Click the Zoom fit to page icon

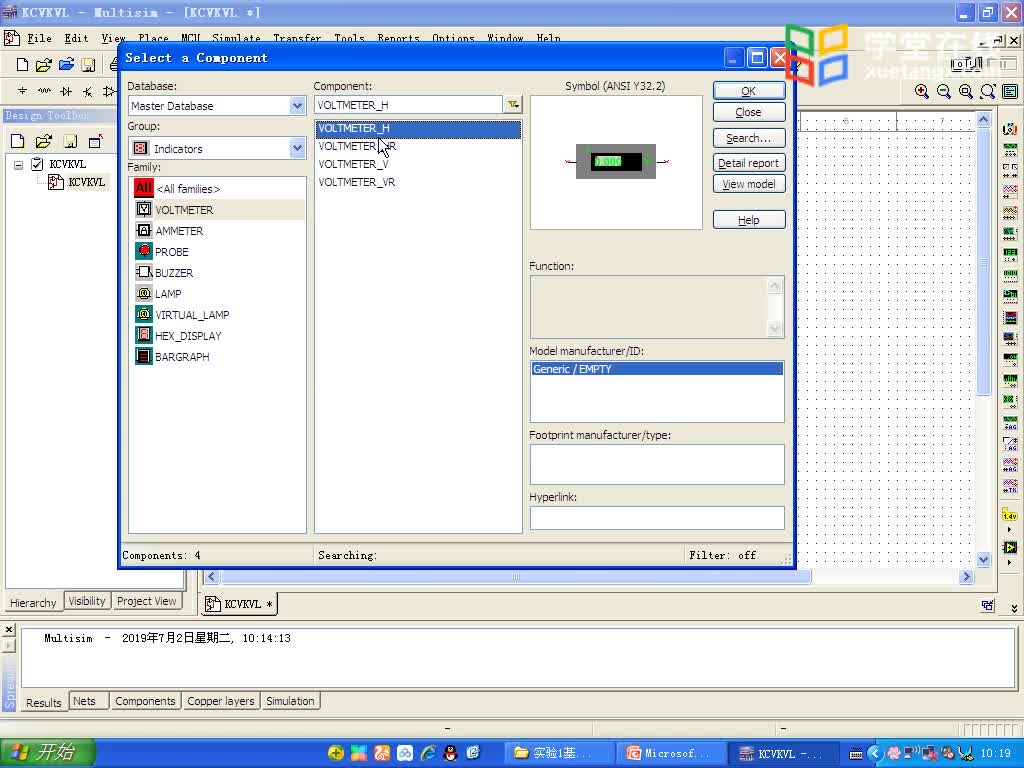pos(988,91)
